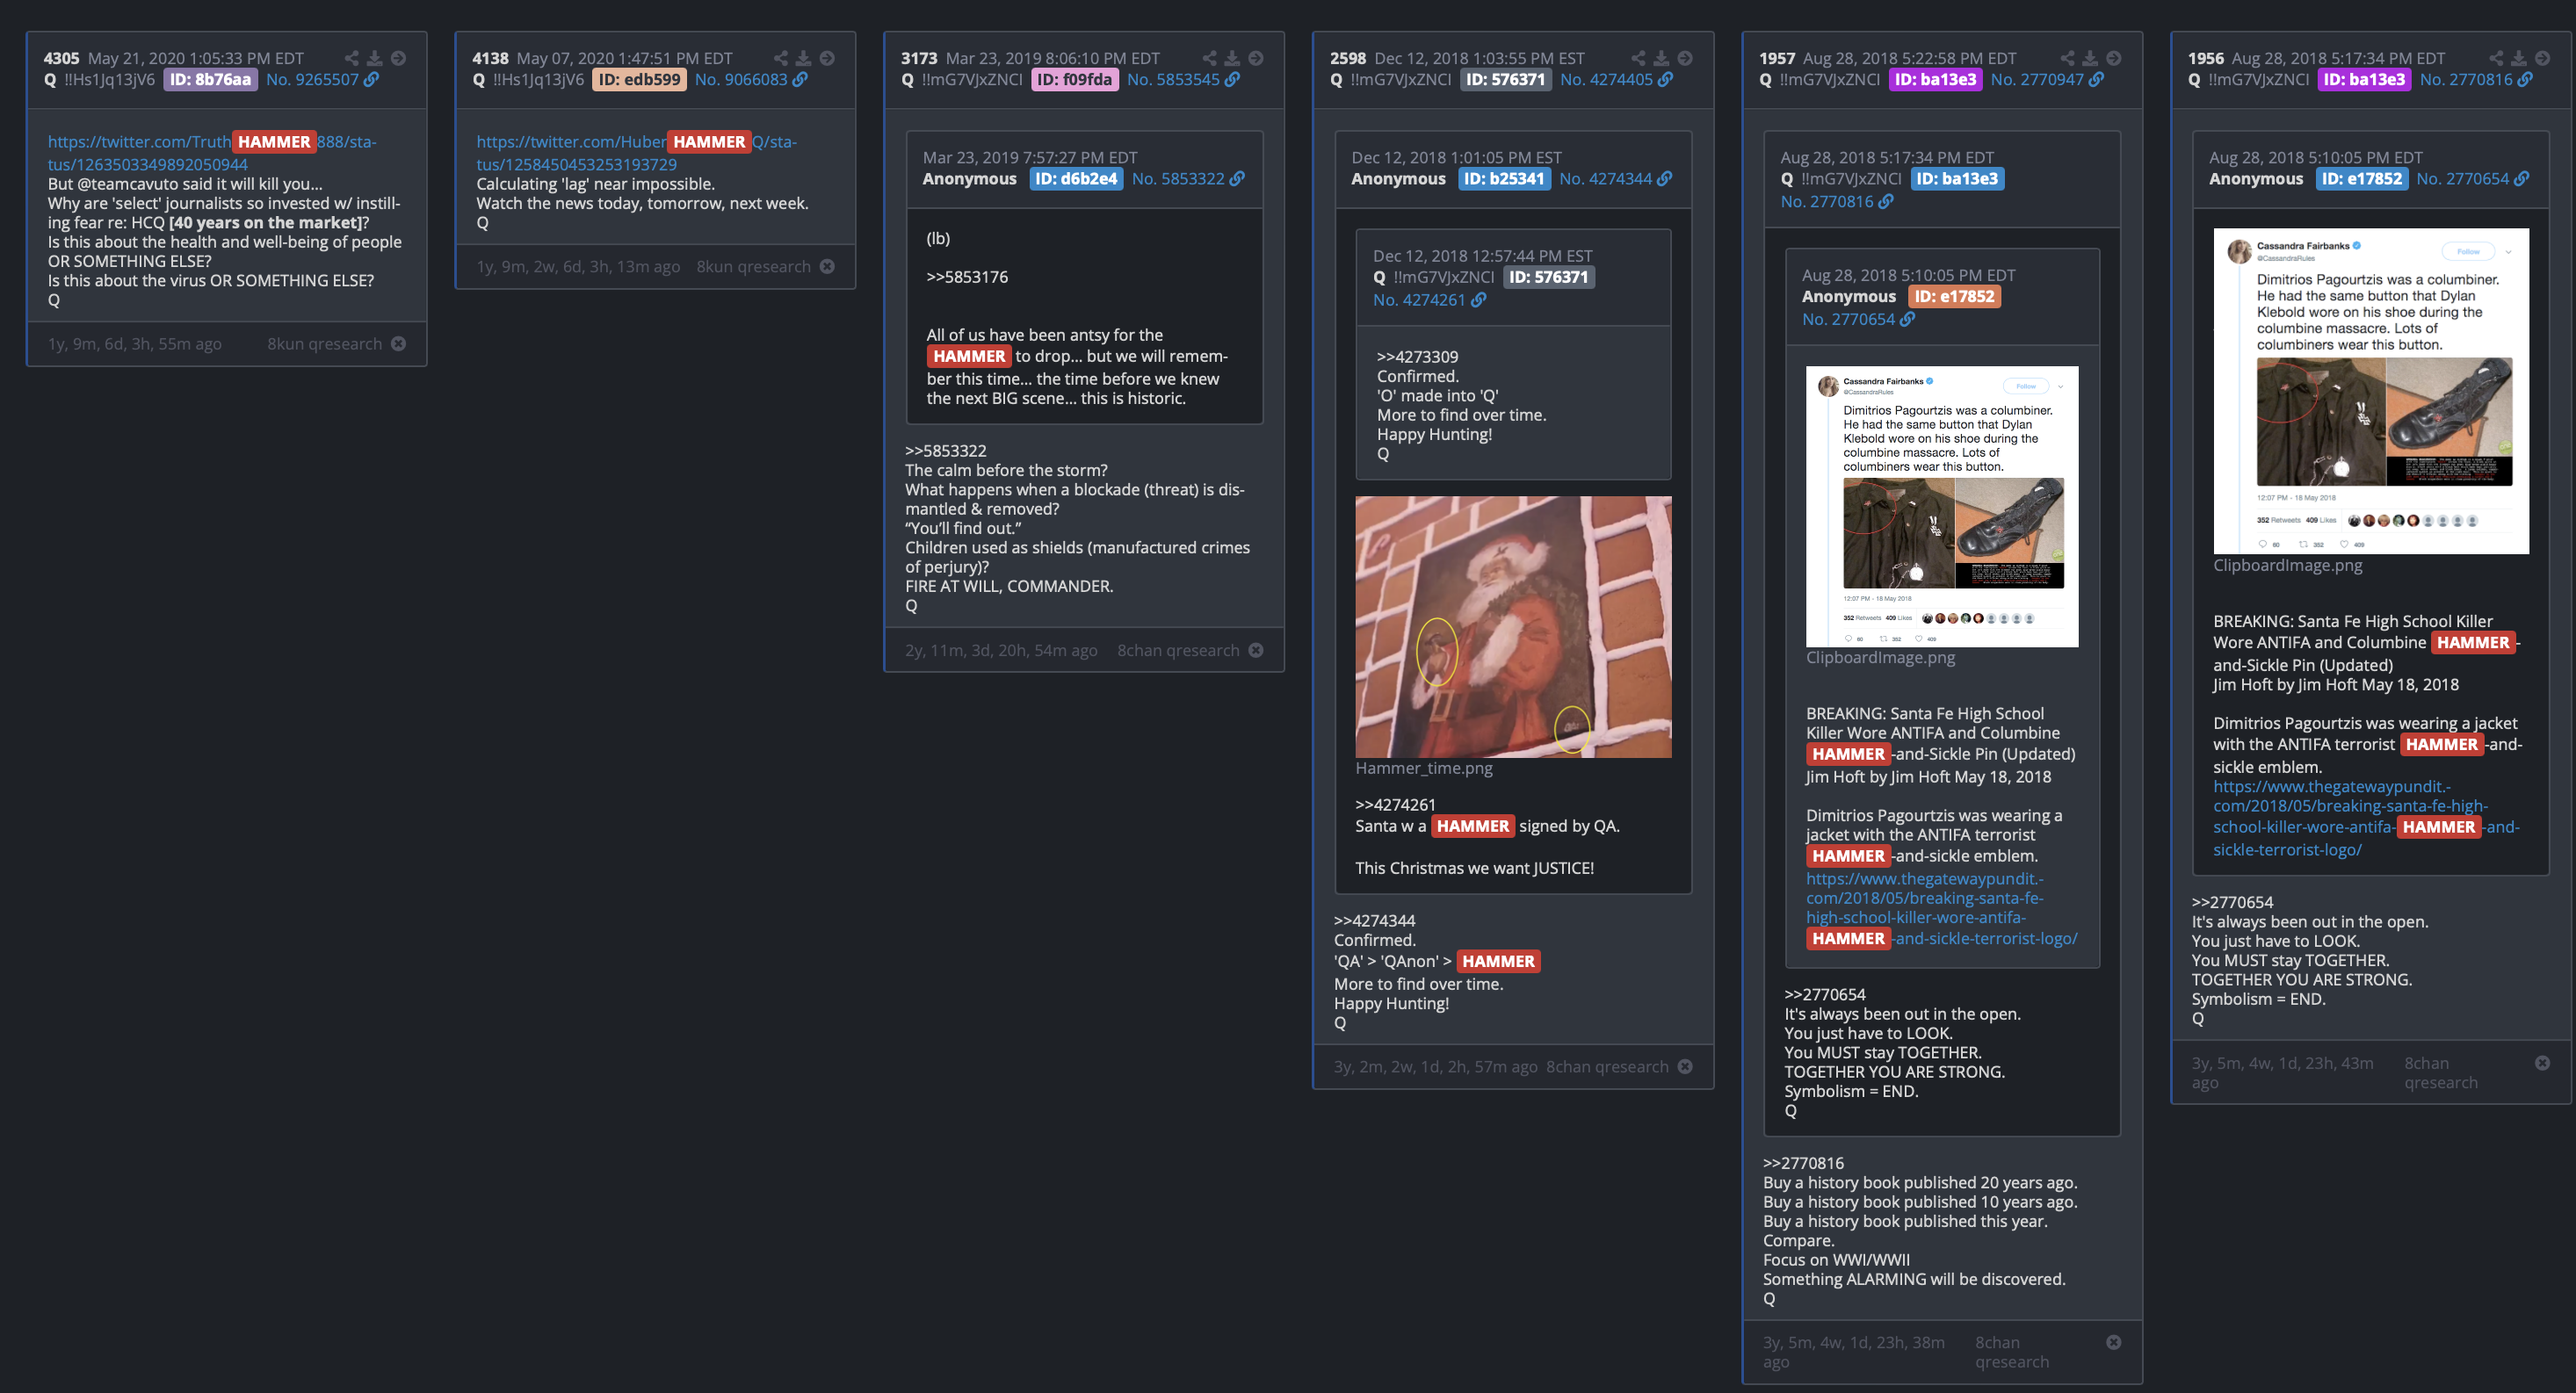Image resolution: width=2576 pixels, height=1393 pixels.
Task: Open the TruthHAMMER888 twitter link
Action: 212,153
